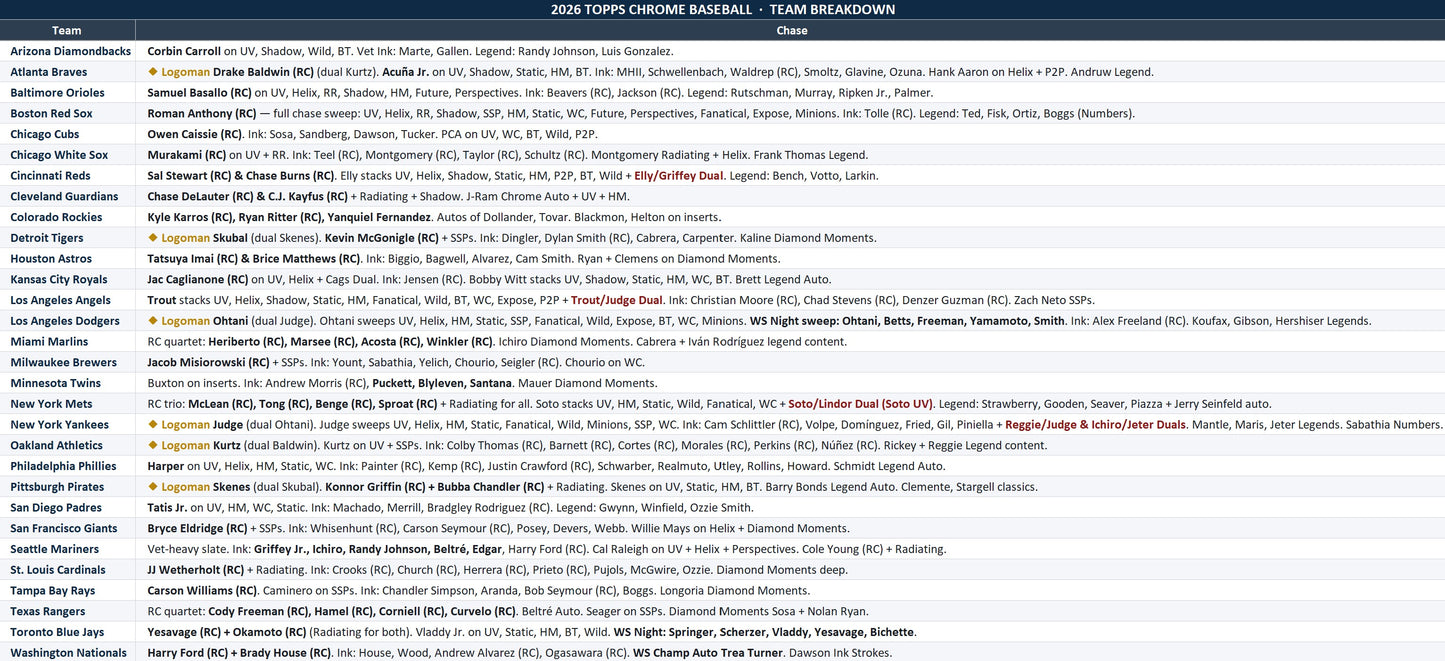Select the Boston Red Sox team cell
The height and width of the screenshot is (661, 1445).
67,113
